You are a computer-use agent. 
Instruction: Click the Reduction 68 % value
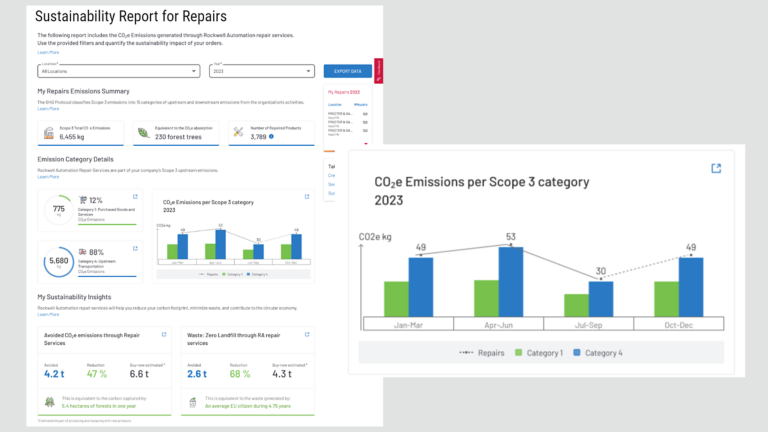coord(240,374)
